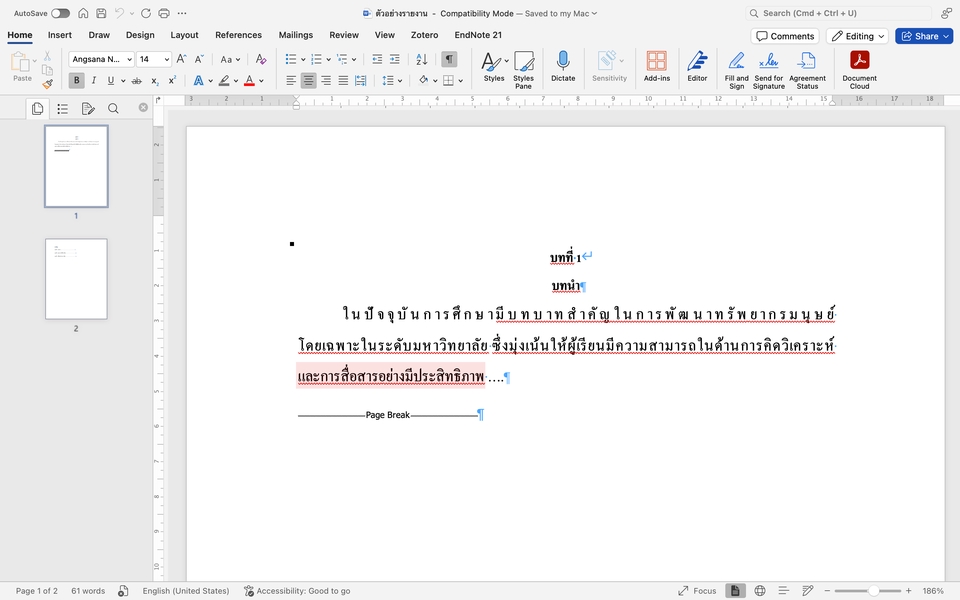Toggle Italic formatting
This screenshot has height=600, width=960.
pyautogui.click(x=94, y=80)
